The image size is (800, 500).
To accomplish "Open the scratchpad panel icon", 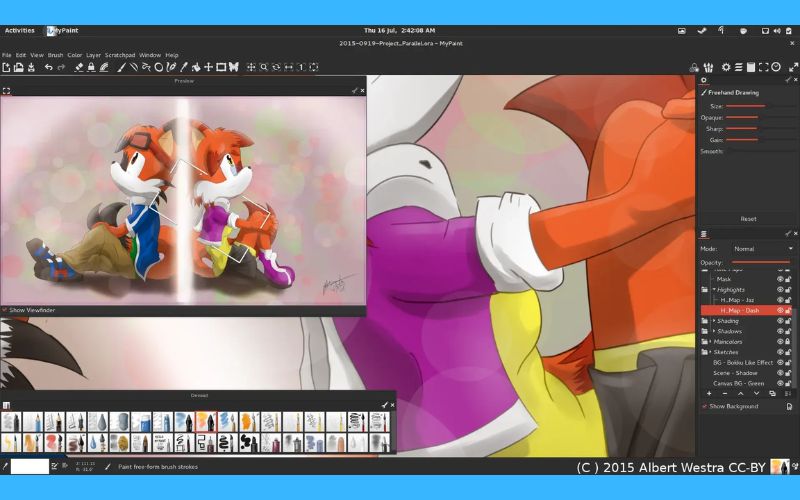I will 751,67.
